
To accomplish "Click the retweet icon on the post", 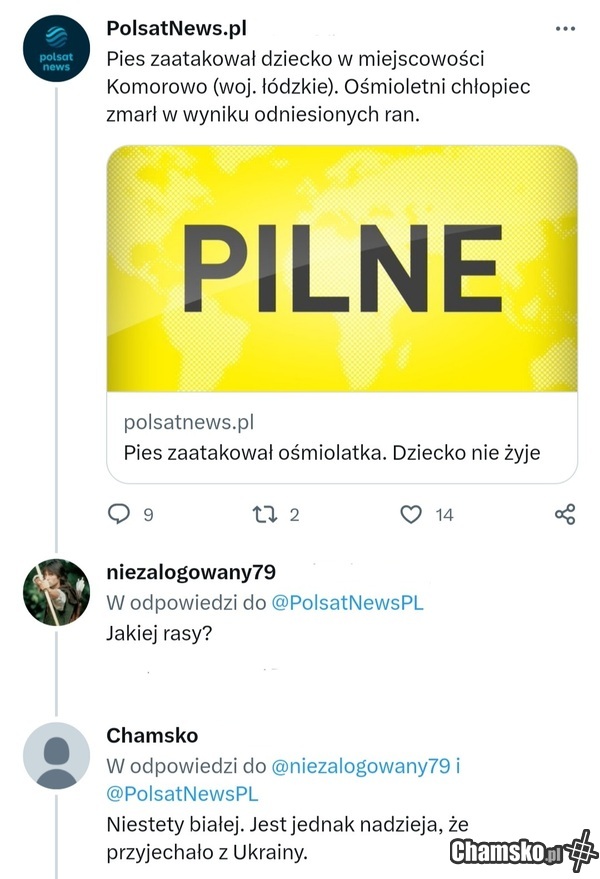I will (265, 514).
